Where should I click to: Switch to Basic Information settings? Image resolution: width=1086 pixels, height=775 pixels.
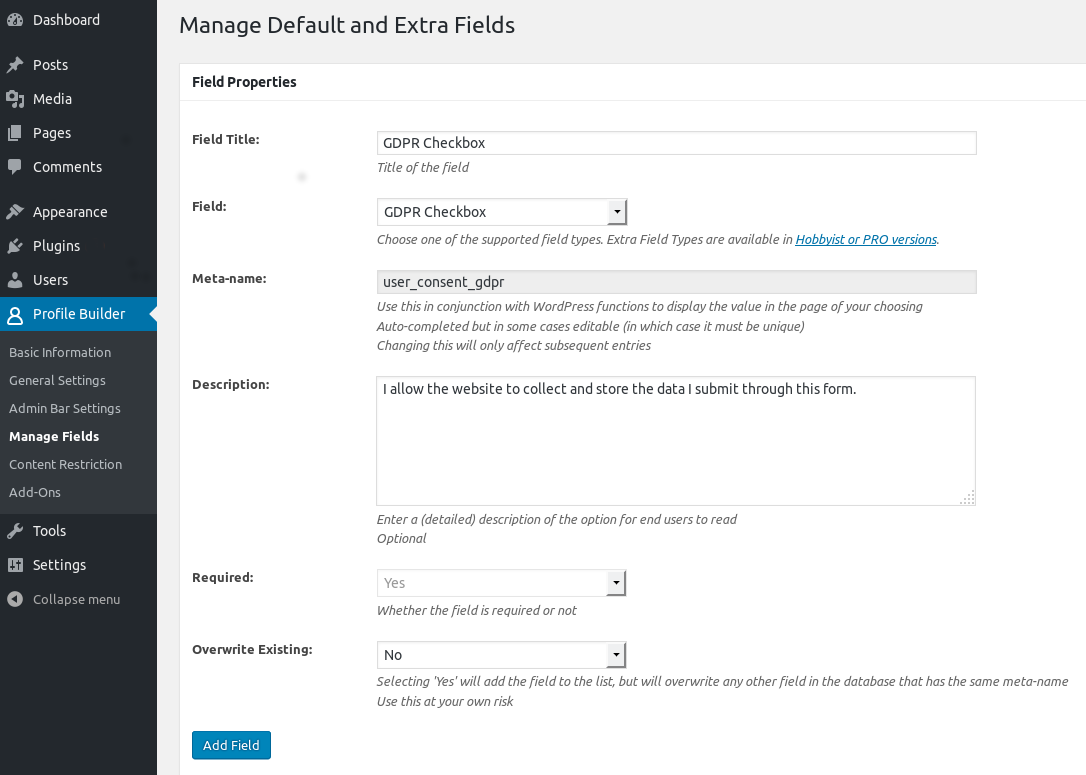[x=60, y=352]
